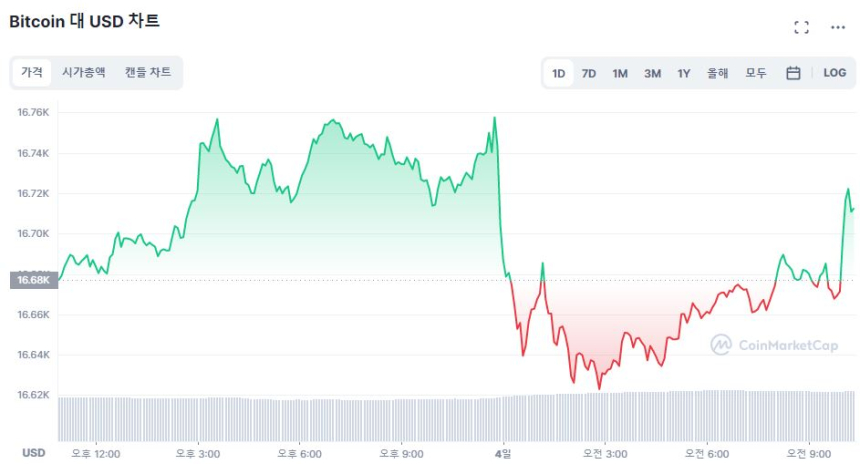Select the 올해 (this year) range

pos(717,73)
